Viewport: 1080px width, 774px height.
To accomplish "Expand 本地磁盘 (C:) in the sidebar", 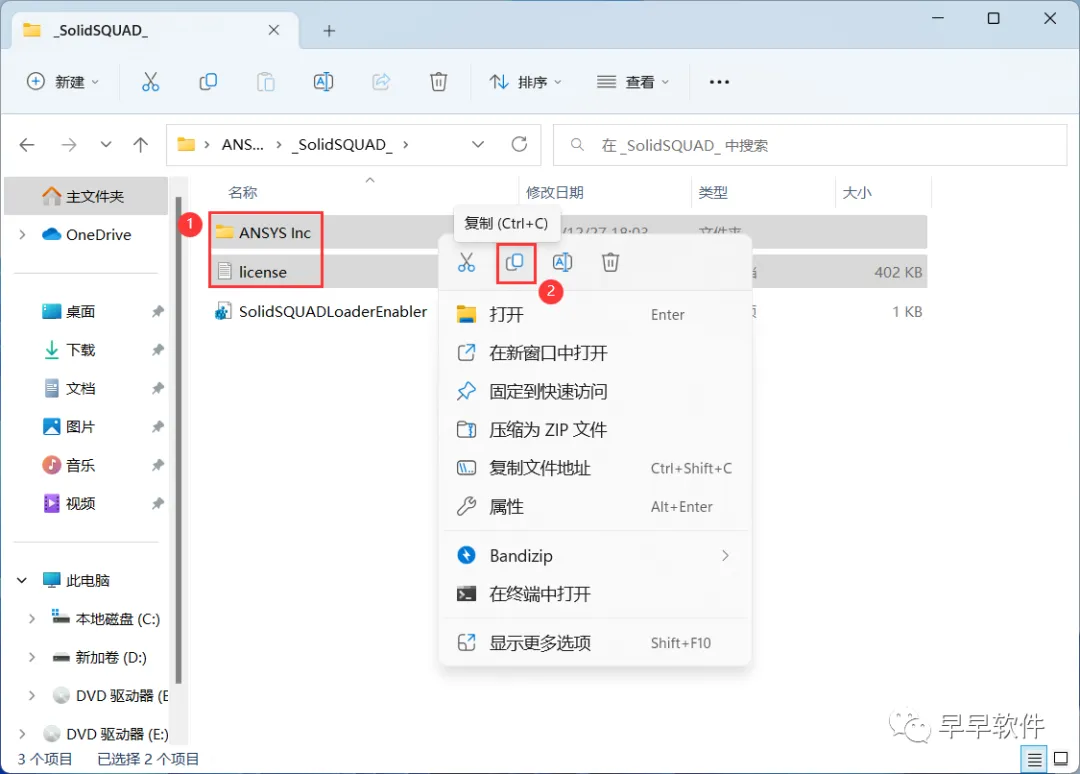I will [32, 619].
